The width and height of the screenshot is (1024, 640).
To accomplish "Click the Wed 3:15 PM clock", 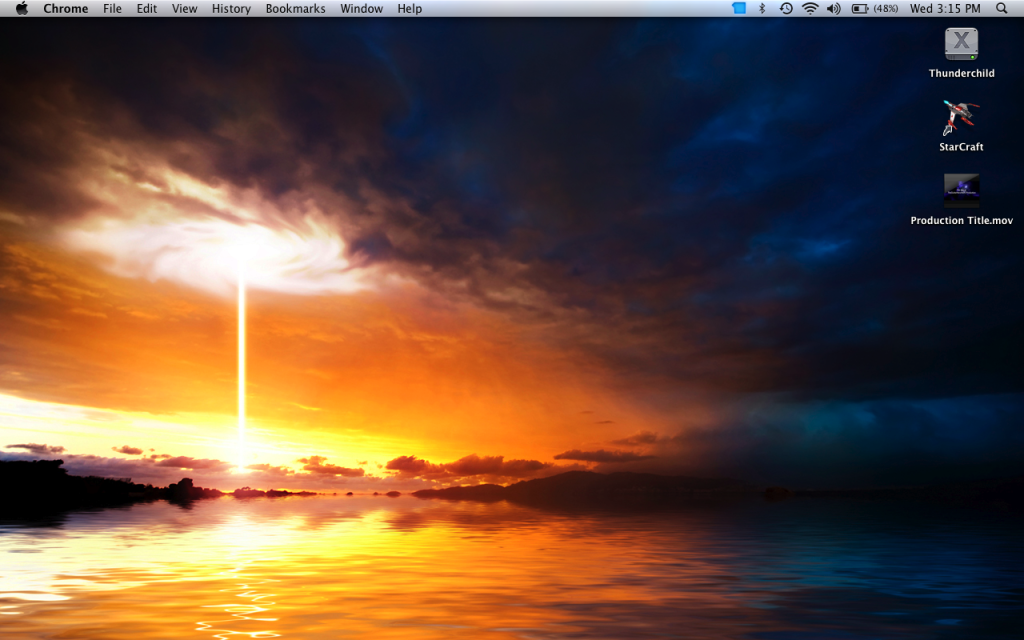I will (945, 8).
